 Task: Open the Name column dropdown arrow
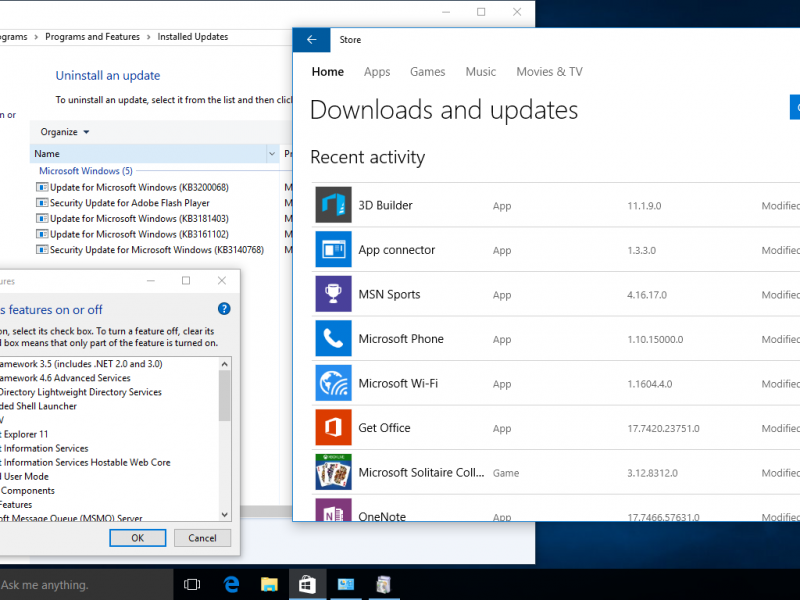pyautogui.click(x=272, y=154)
